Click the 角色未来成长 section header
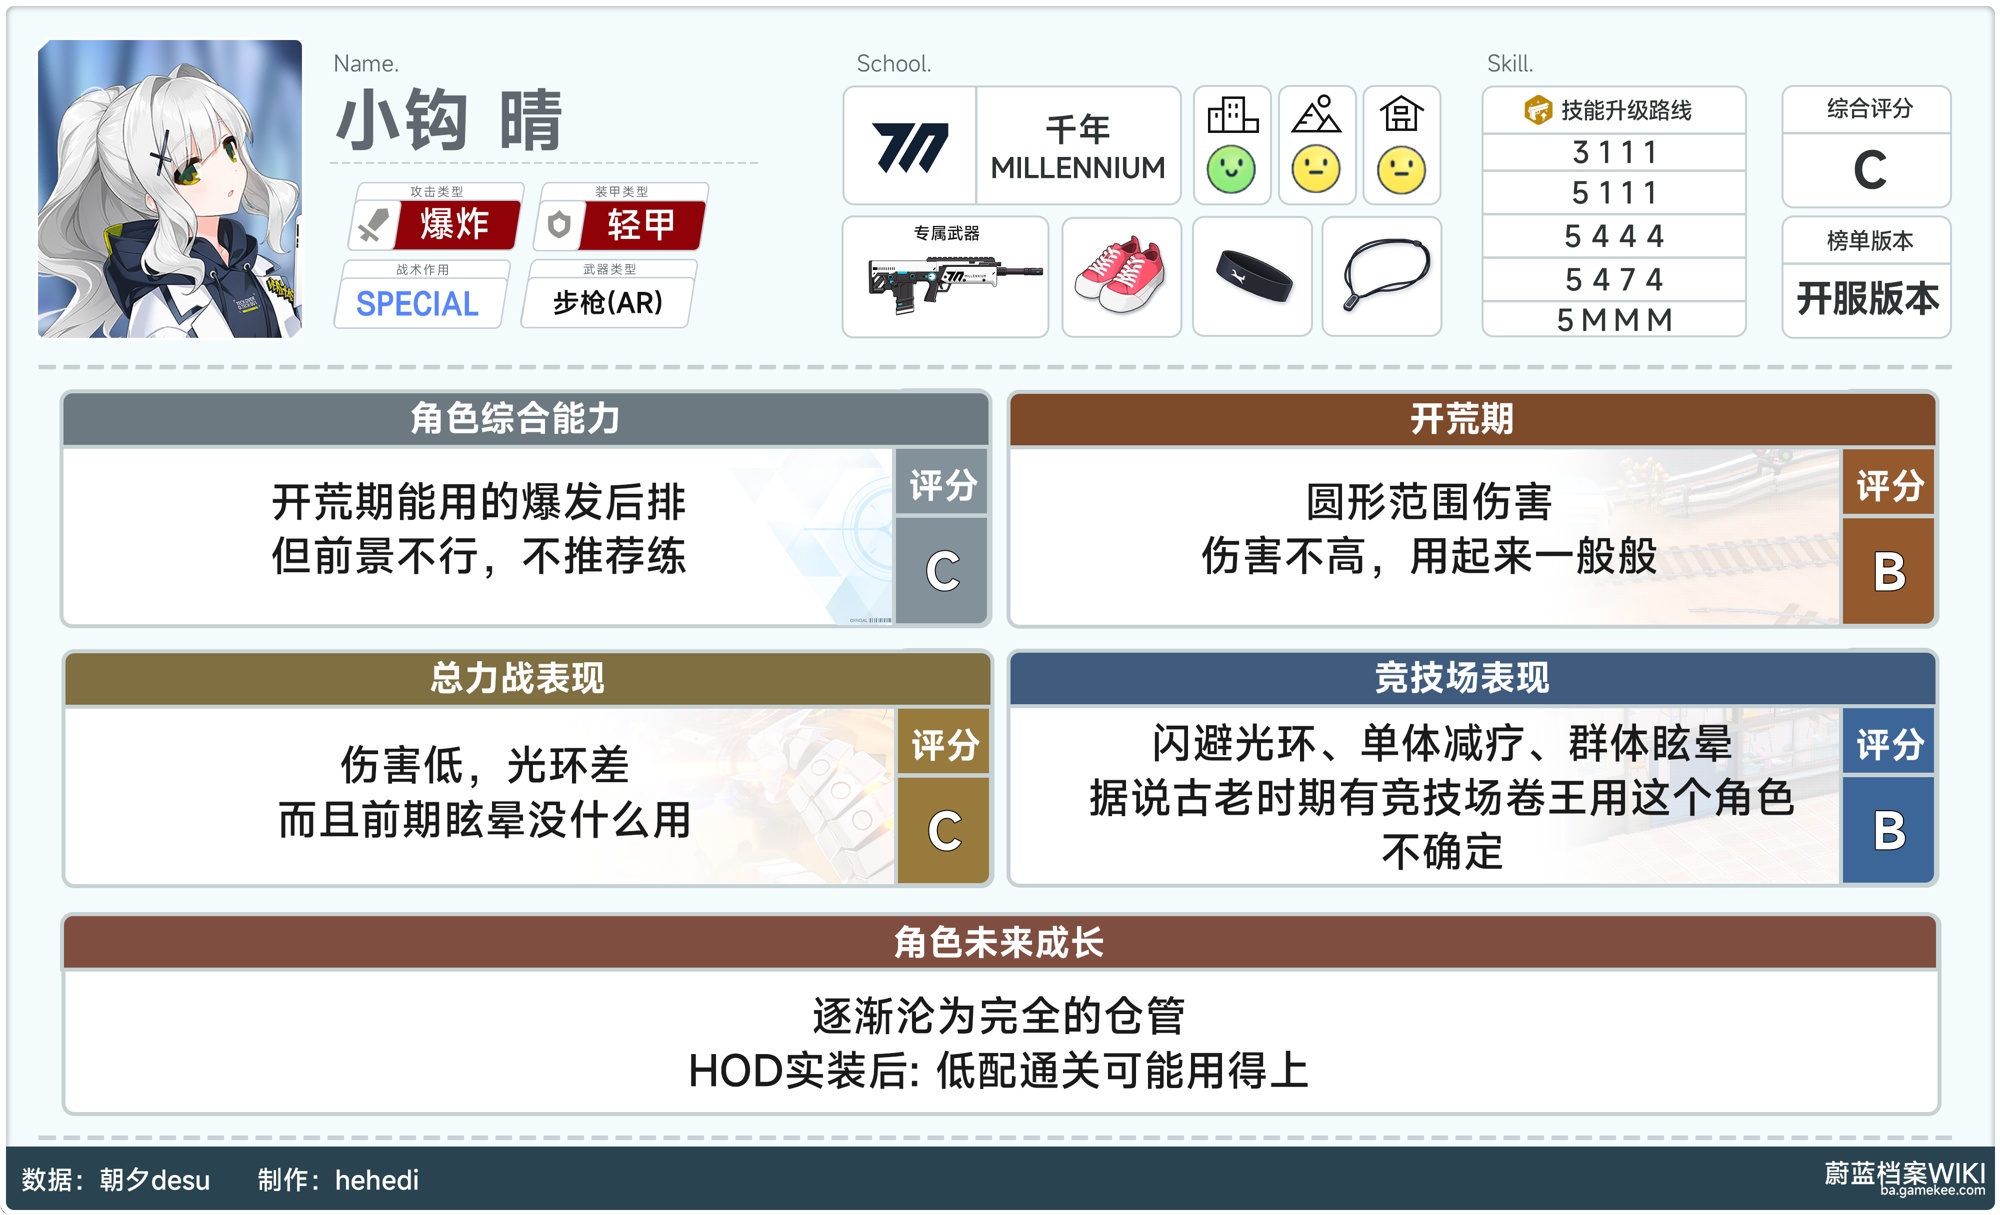The height and width of the screenshot is (1215, 2000). pos(999,942)
